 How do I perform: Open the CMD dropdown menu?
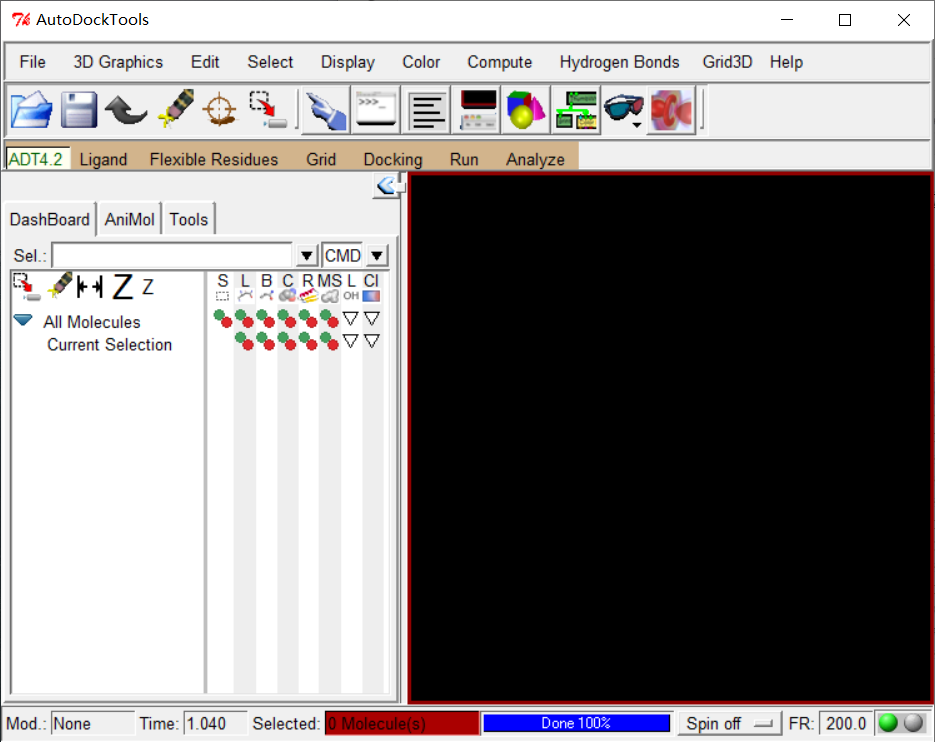pyautogui.click(x=377, y=255)
